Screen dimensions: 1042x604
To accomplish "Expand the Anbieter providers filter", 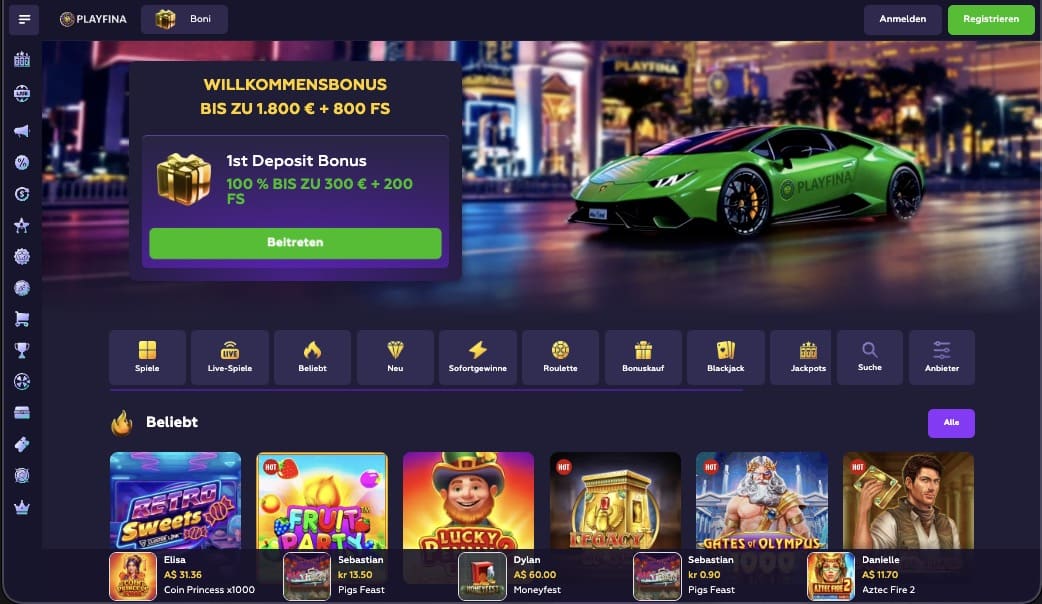I will [942, 357].
